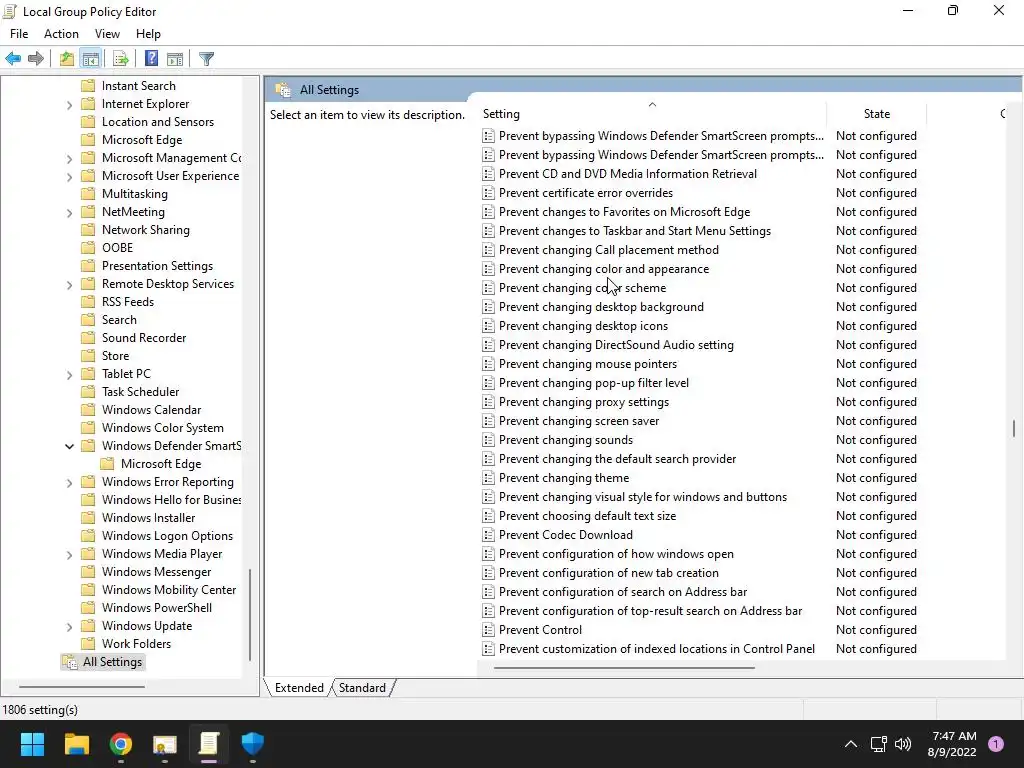Click the Filter funnel toolbar icon
Image resolution: width=1024 pixels, height=768 pixels.
point(206,59)
